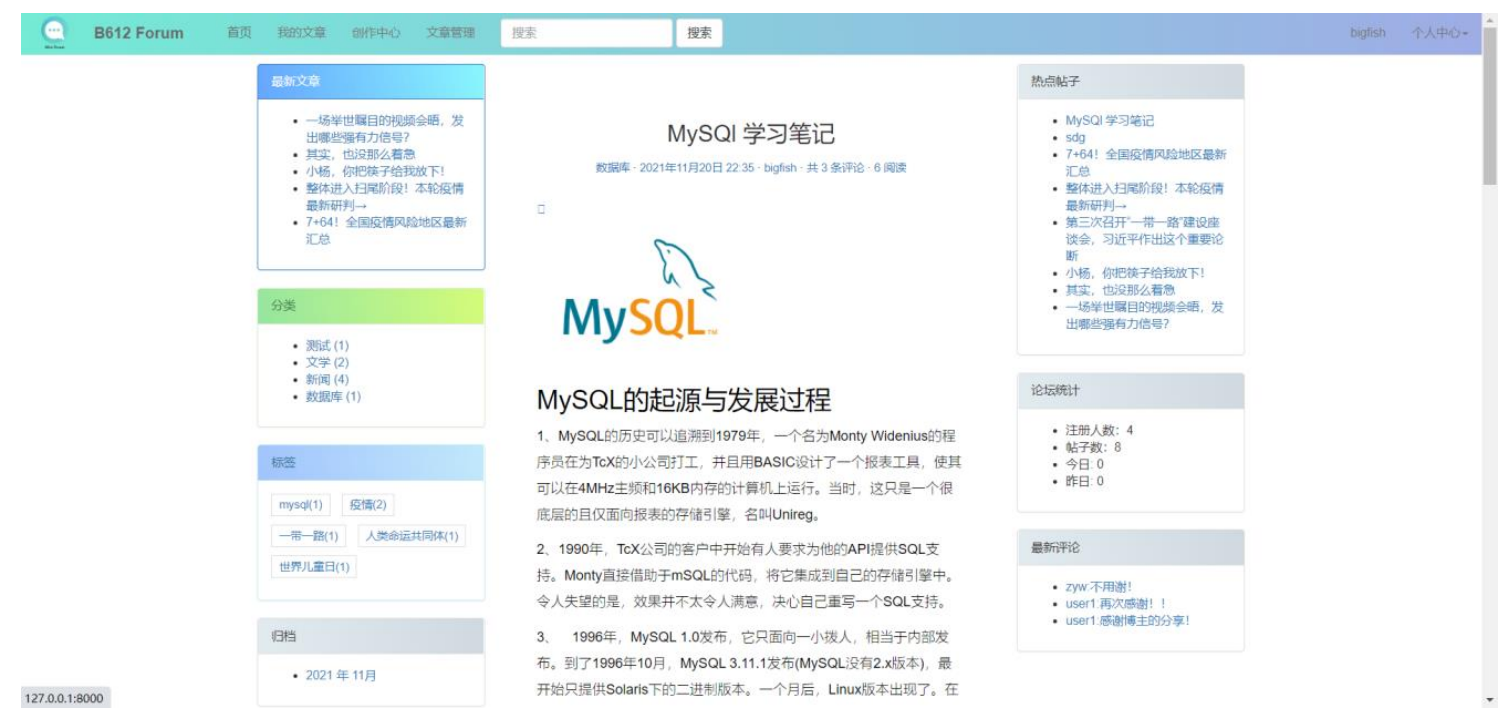1509x712 pixels.
Task: Click the 帖子数: 8 statistic
Action: pos(1093,447)
